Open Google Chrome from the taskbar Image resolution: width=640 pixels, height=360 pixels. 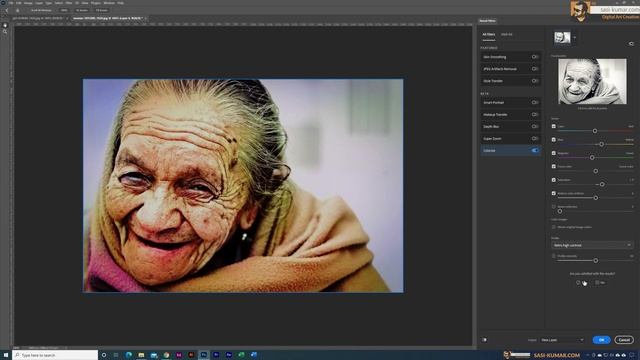(166, 355)
